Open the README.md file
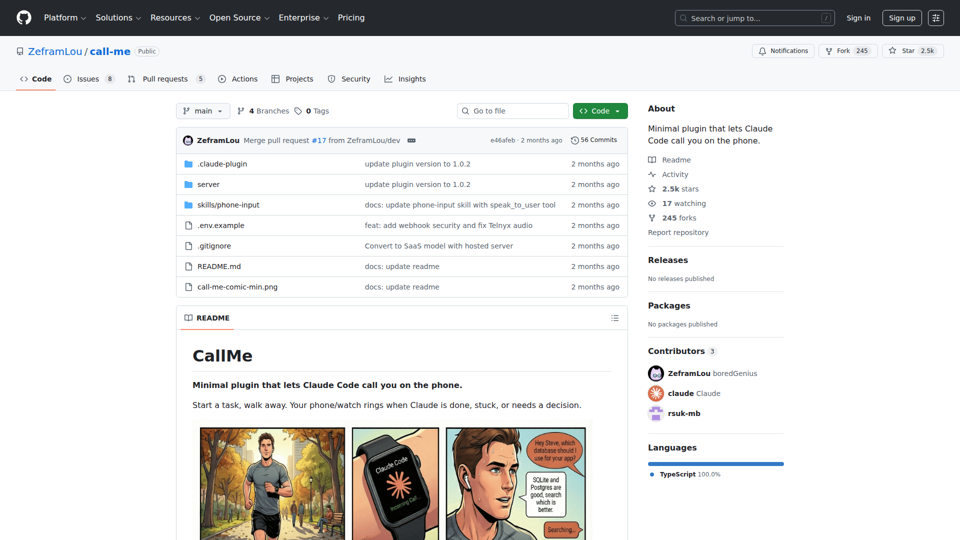This screenshot has height=540, width=960. pyautogui.click(x=219, y=266)
